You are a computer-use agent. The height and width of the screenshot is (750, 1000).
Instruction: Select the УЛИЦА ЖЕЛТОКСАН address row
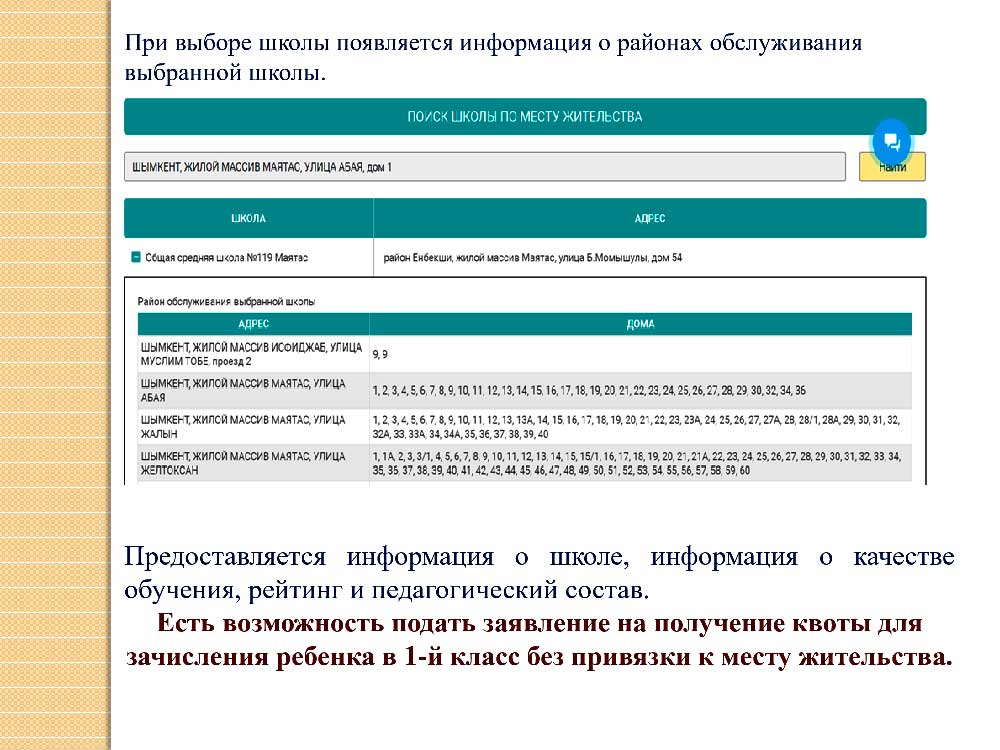(x=251, y=463)
